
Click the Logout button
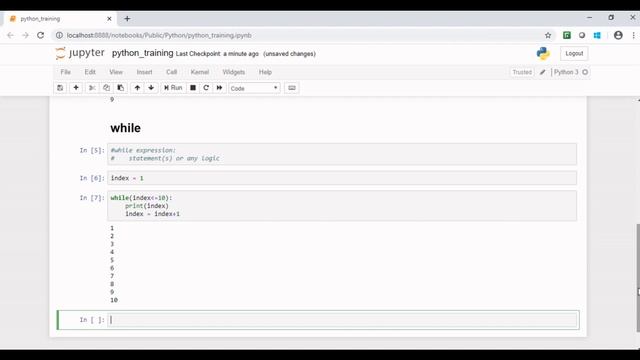click(x=574, y=53)
